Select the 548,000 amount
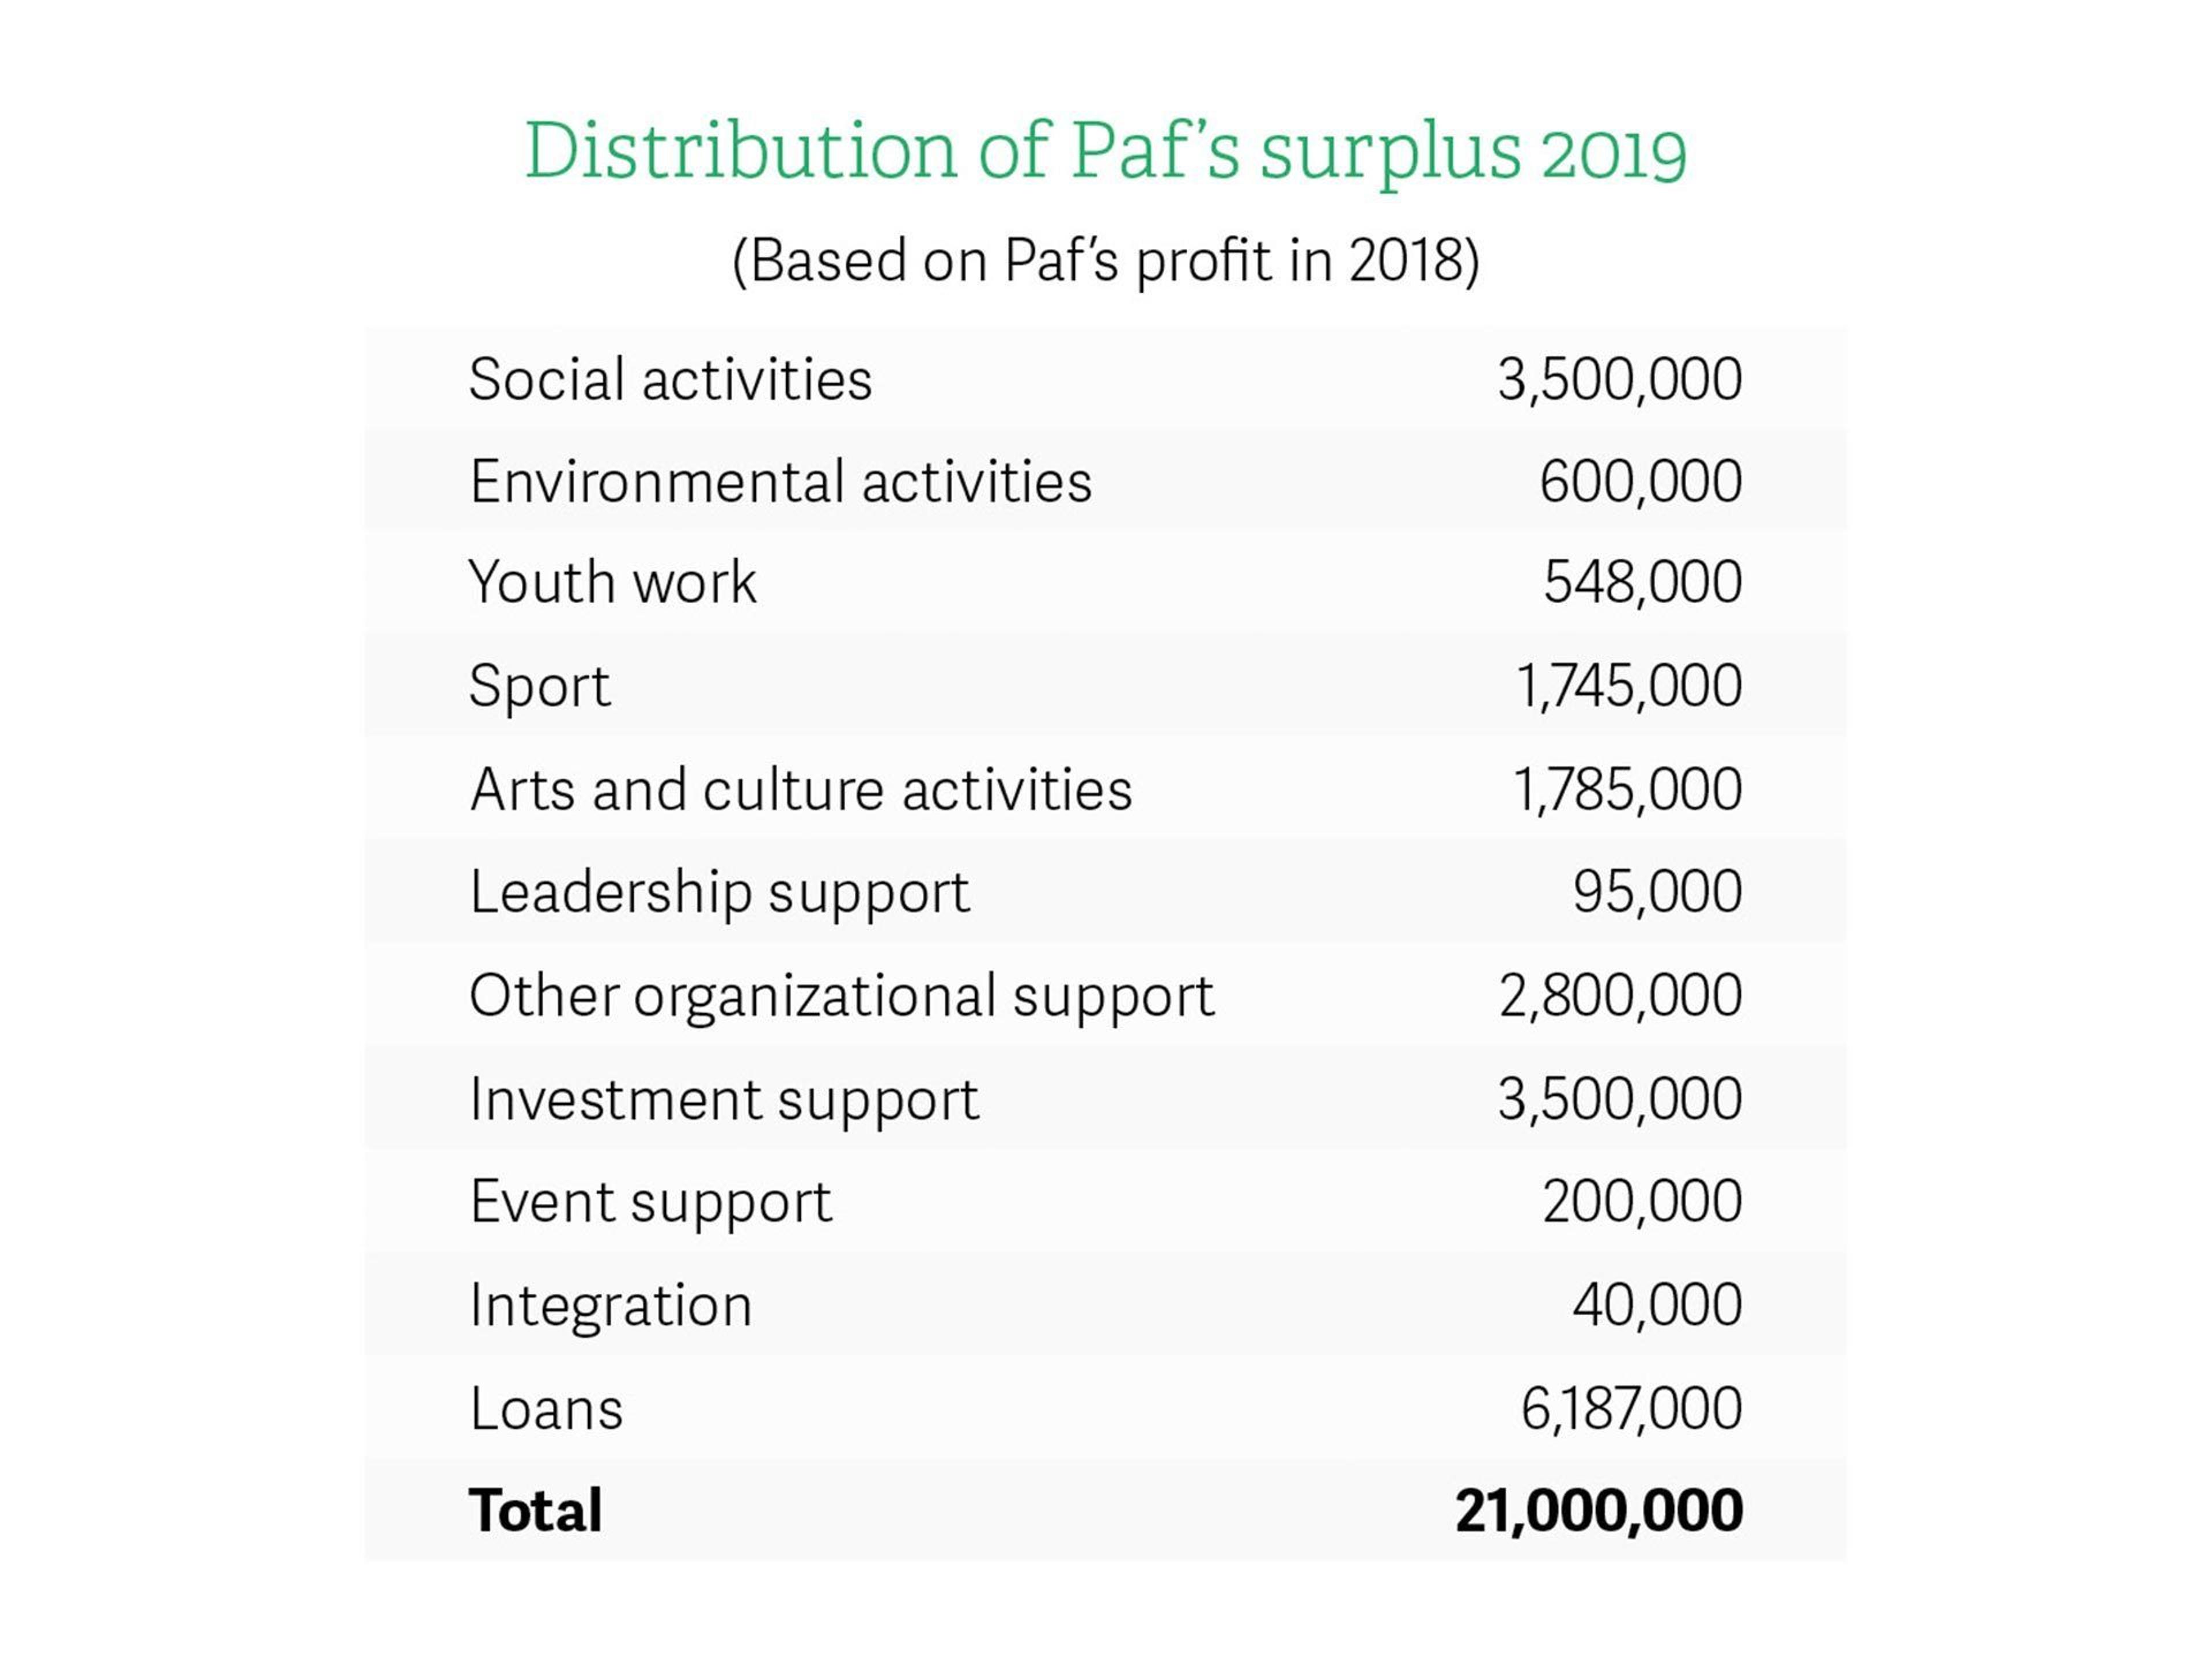Screen dimensions: 2212x1659 pos(1642,583)
